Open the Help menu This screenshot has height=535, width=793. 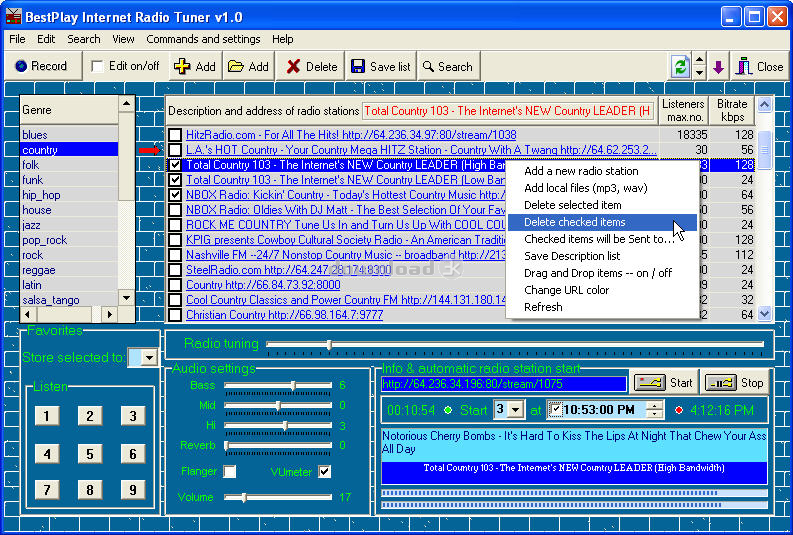[282, 39]
